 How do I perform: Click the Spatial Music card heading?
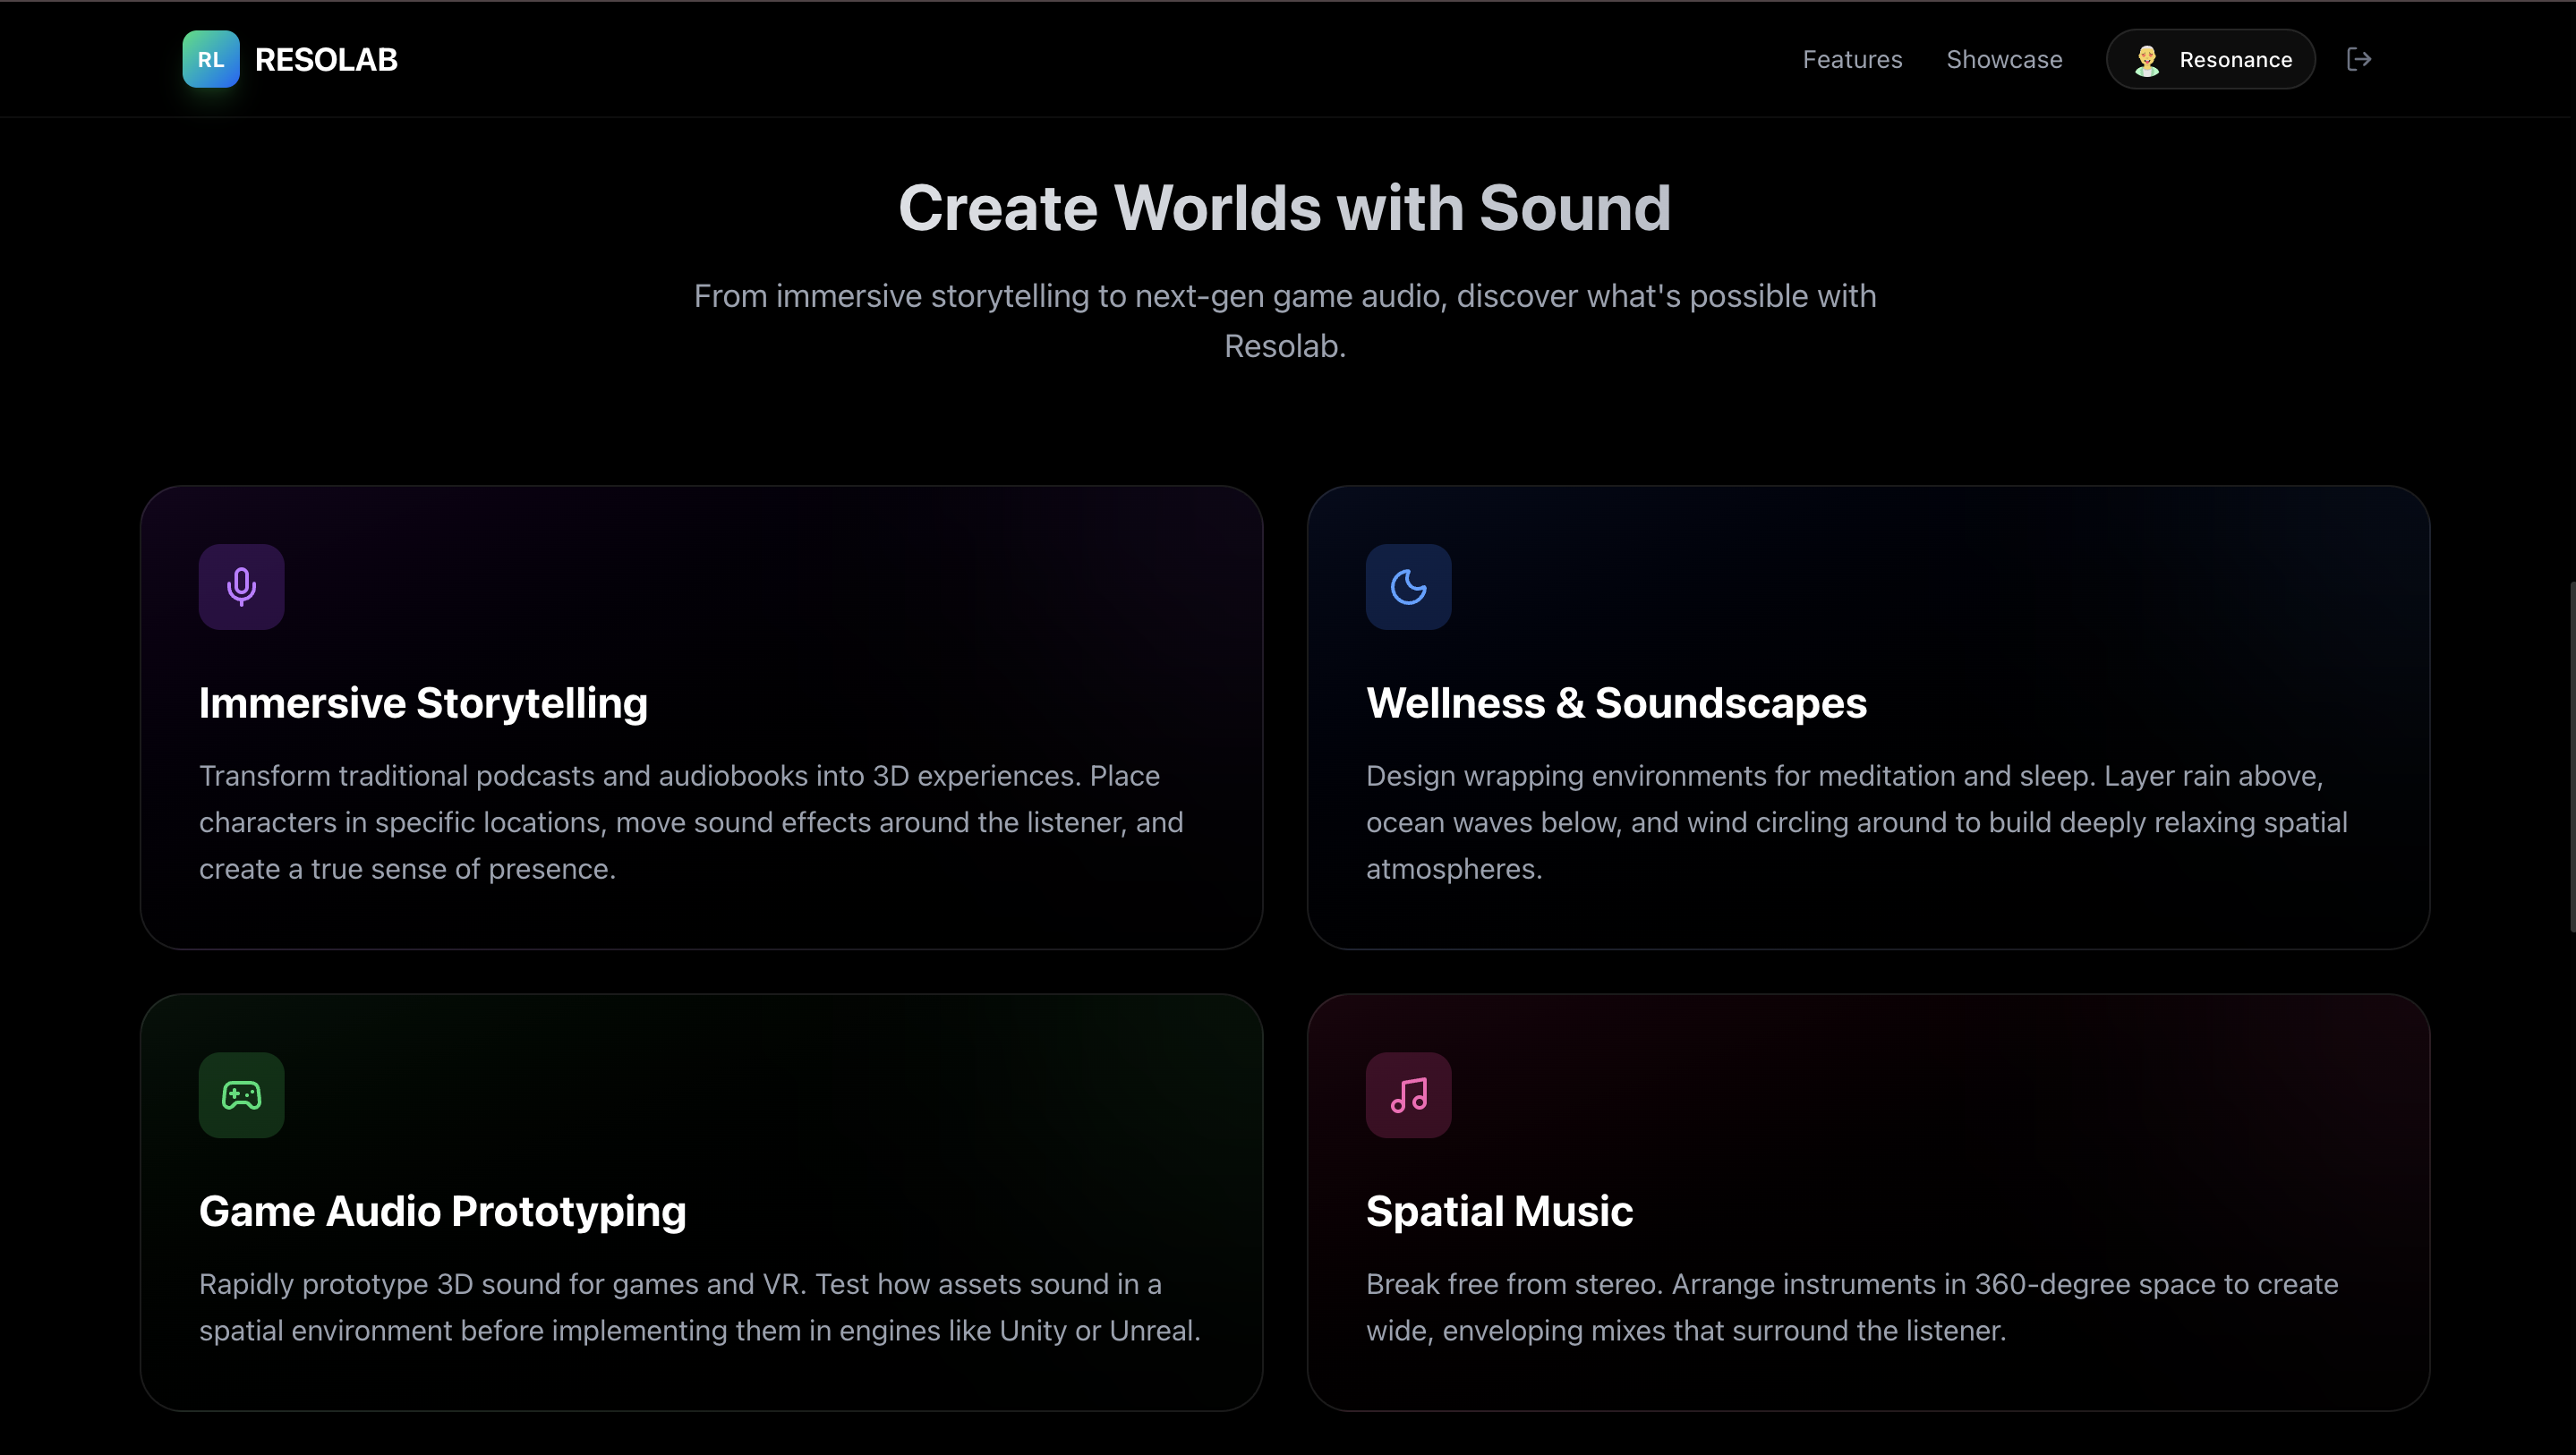(1499, 1211)
